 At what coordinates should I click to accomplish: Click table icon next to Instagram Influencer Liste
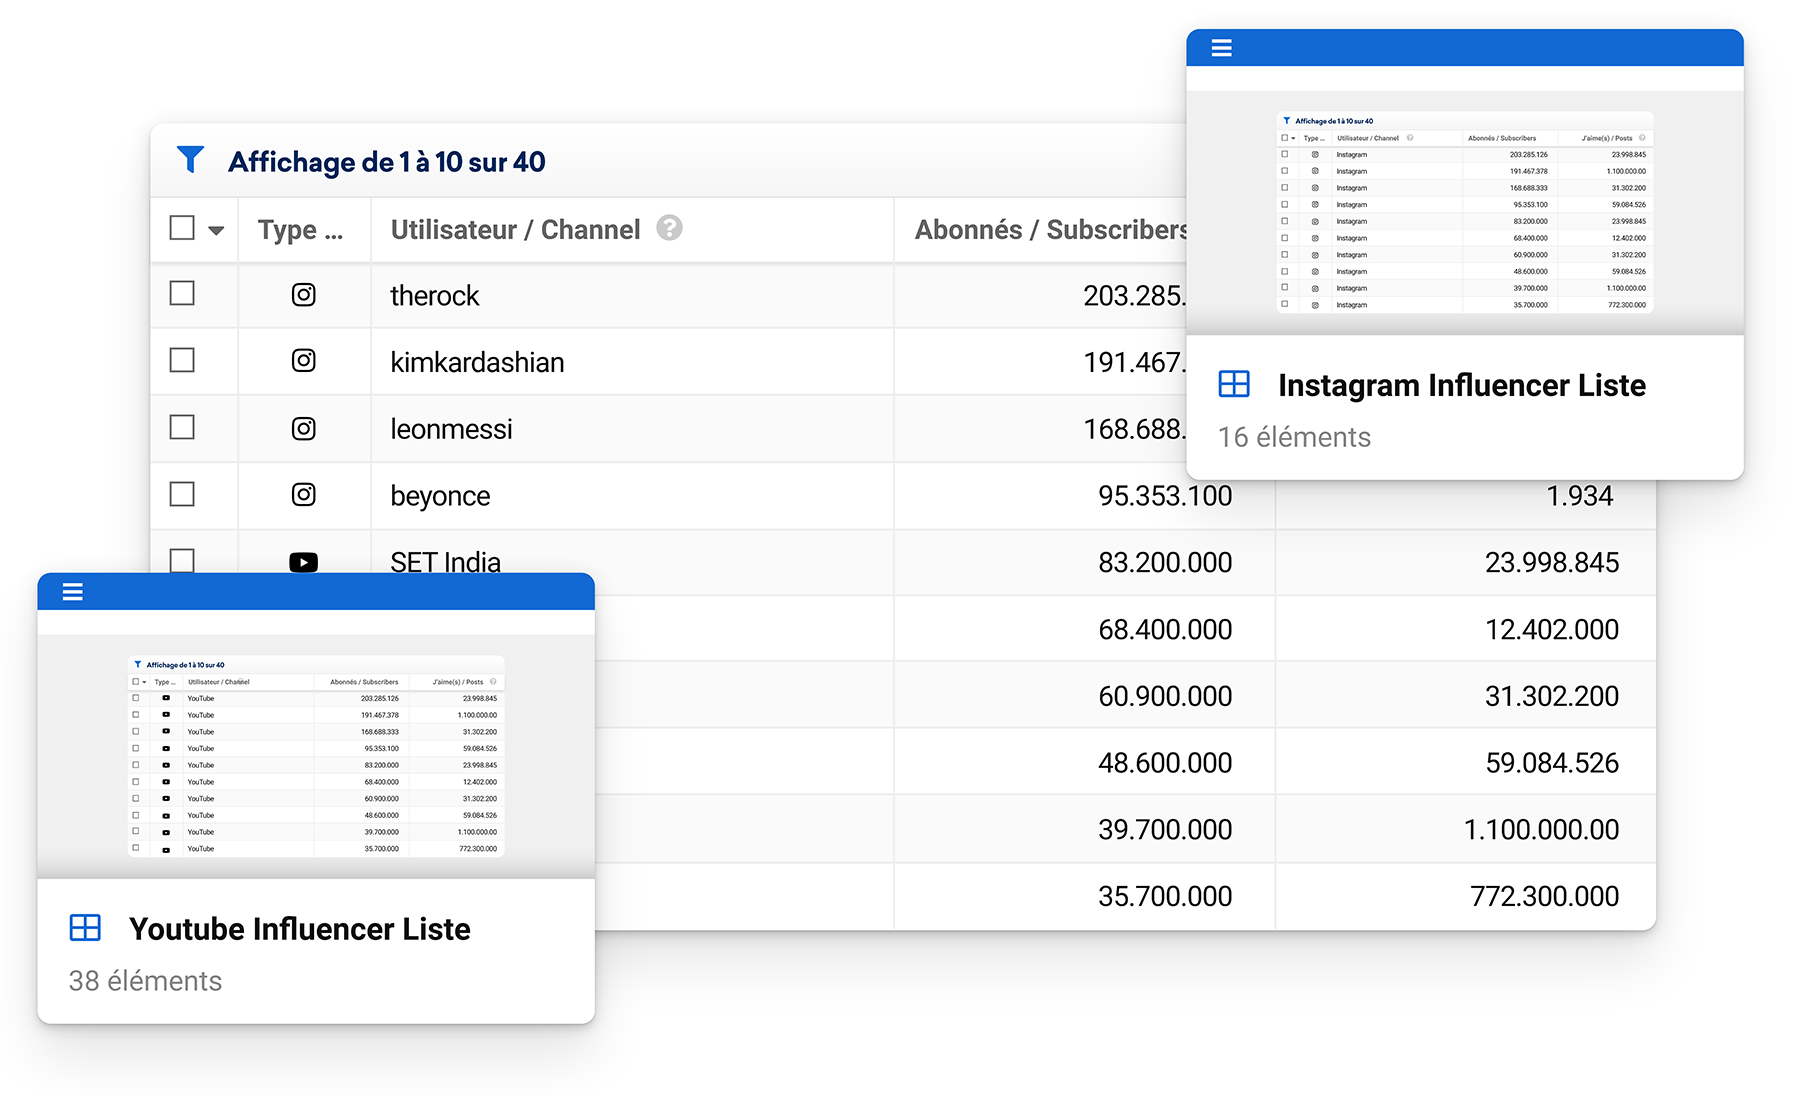point(1234,384)
